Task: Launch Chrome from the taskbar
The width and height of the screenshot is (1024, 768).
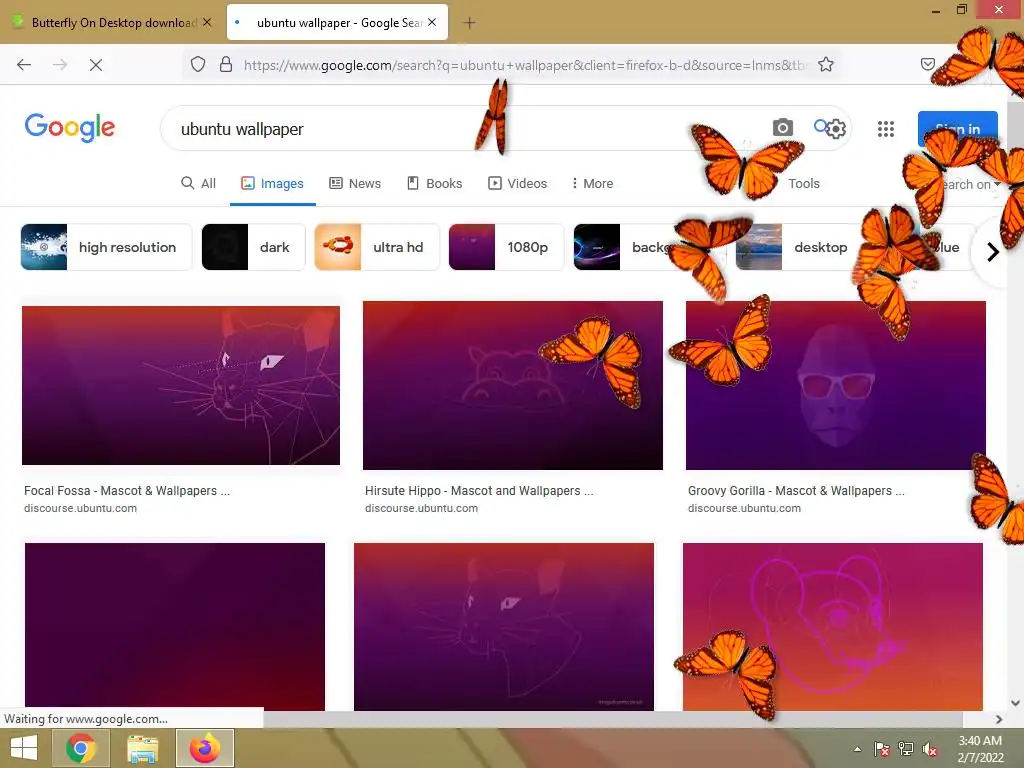Action: point(80,748)
